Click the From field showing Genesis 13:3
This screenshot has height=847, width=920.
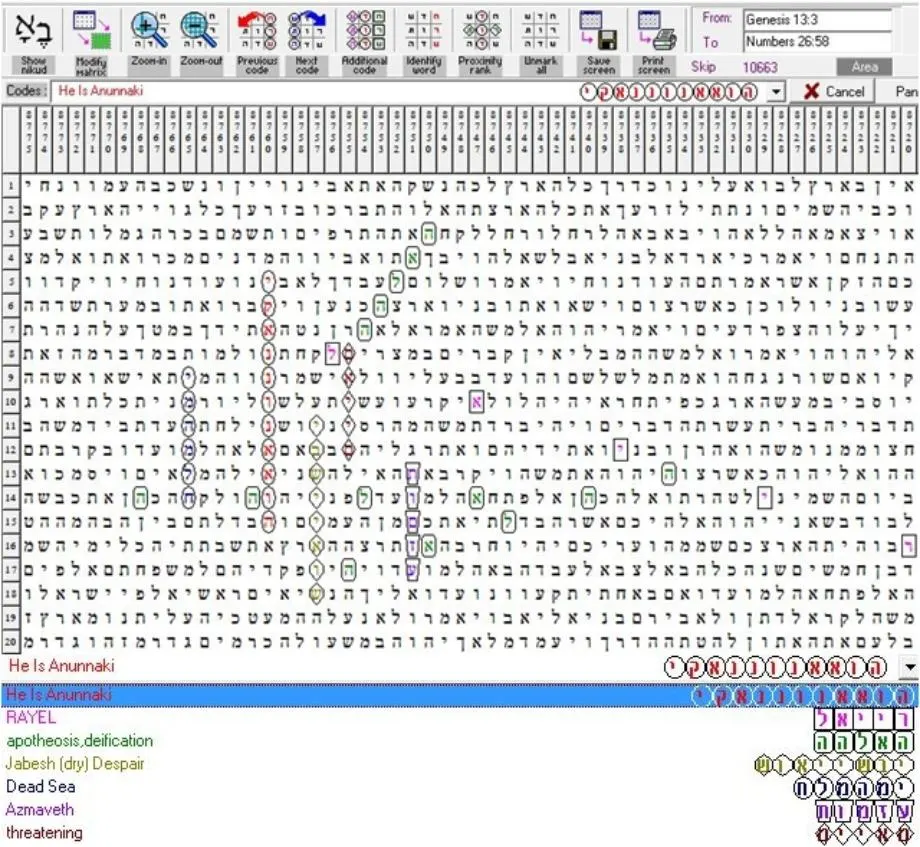tap(817, 19)
